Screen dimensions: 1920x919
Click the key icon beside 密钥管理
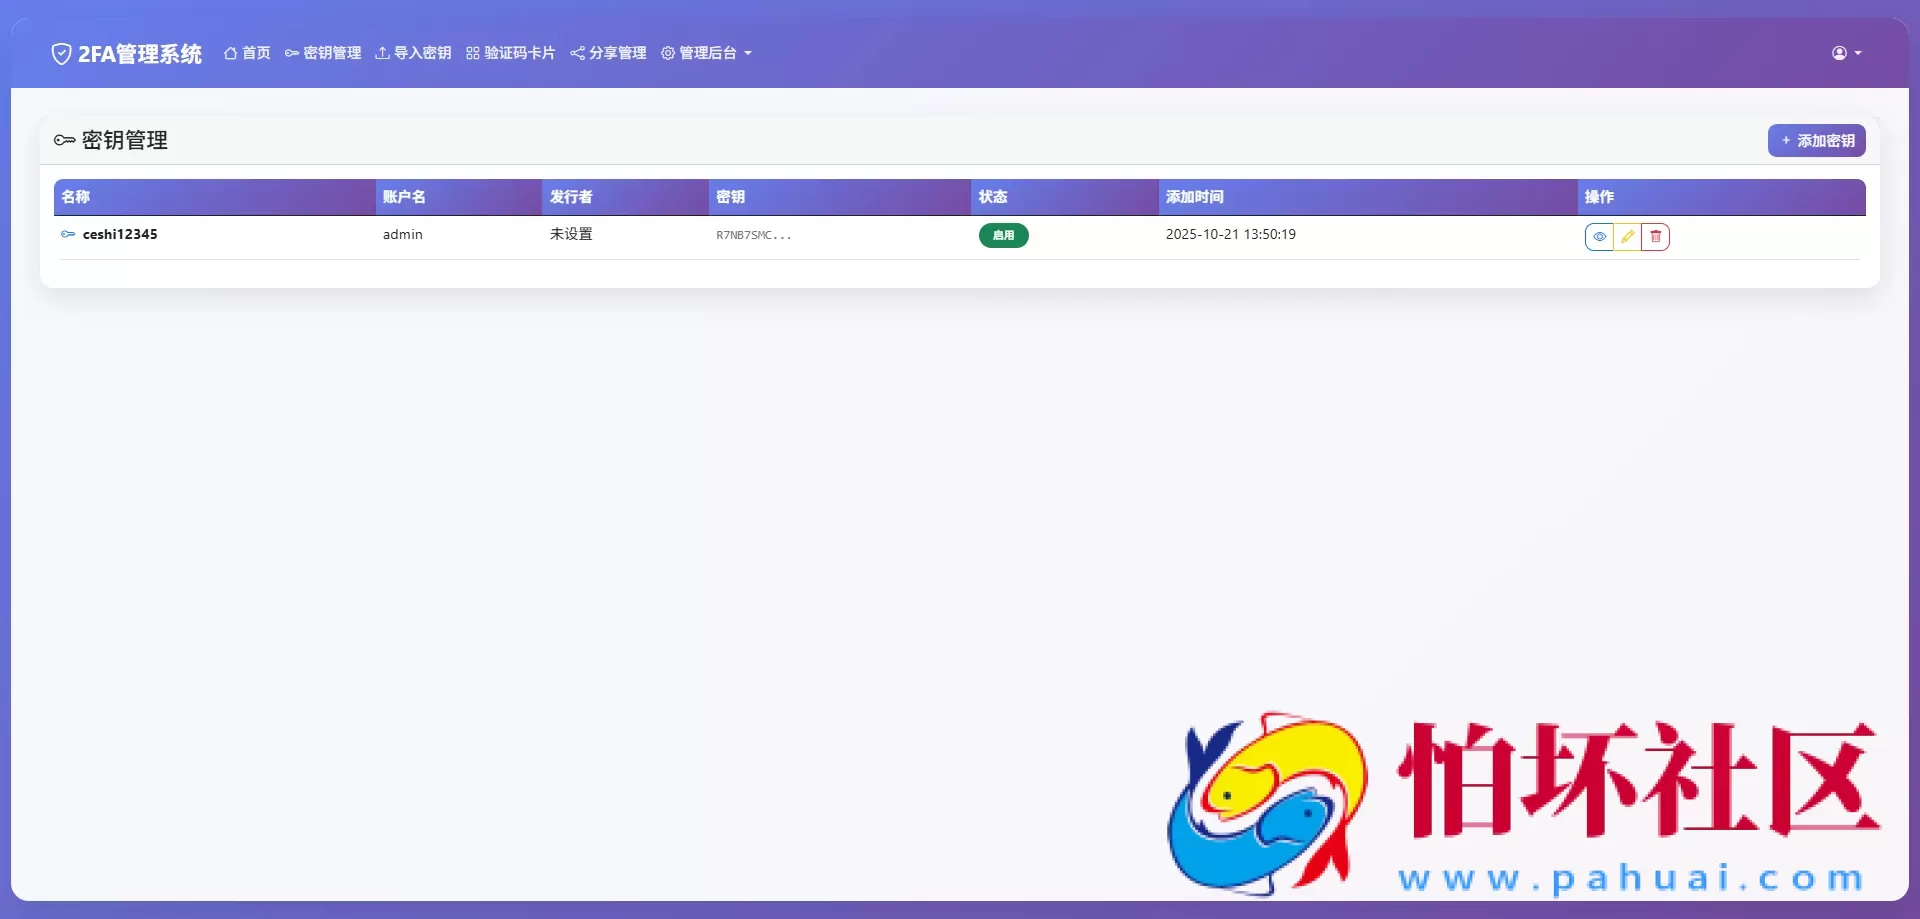click(x=290, y=53)
